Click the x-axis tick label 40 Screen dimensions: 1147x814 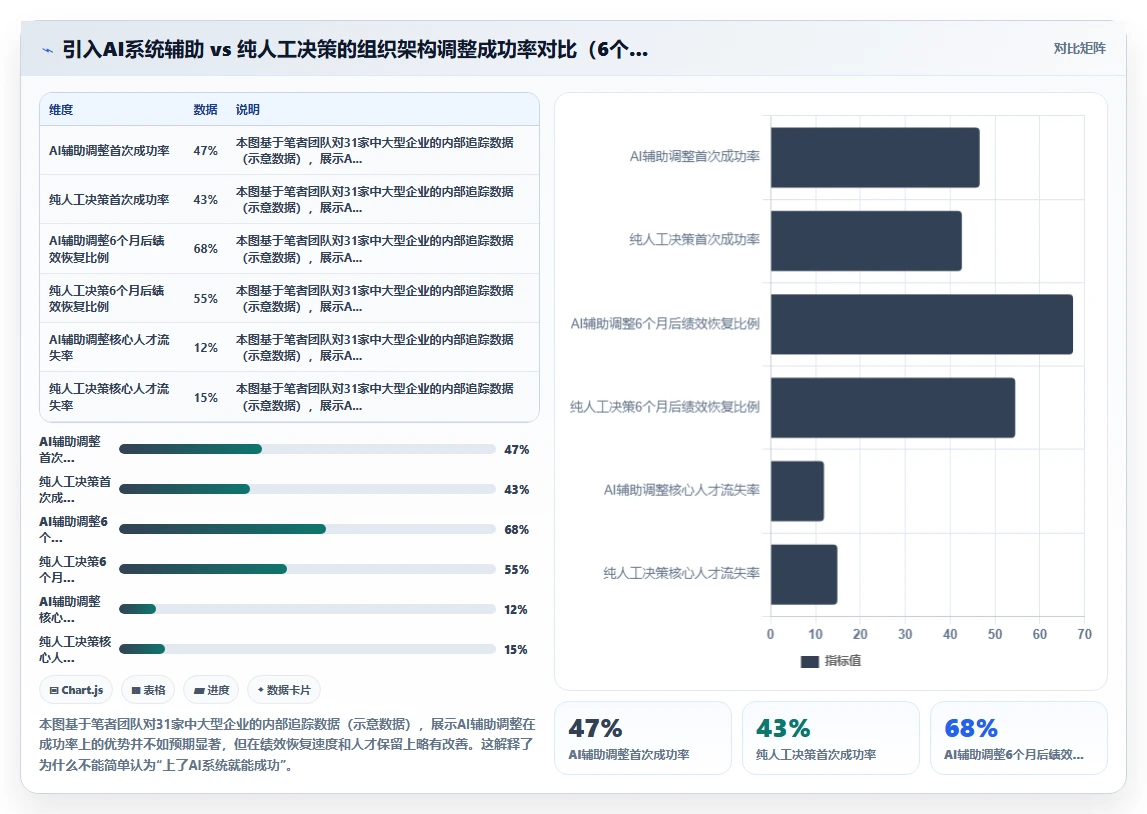tap(949, 634)
